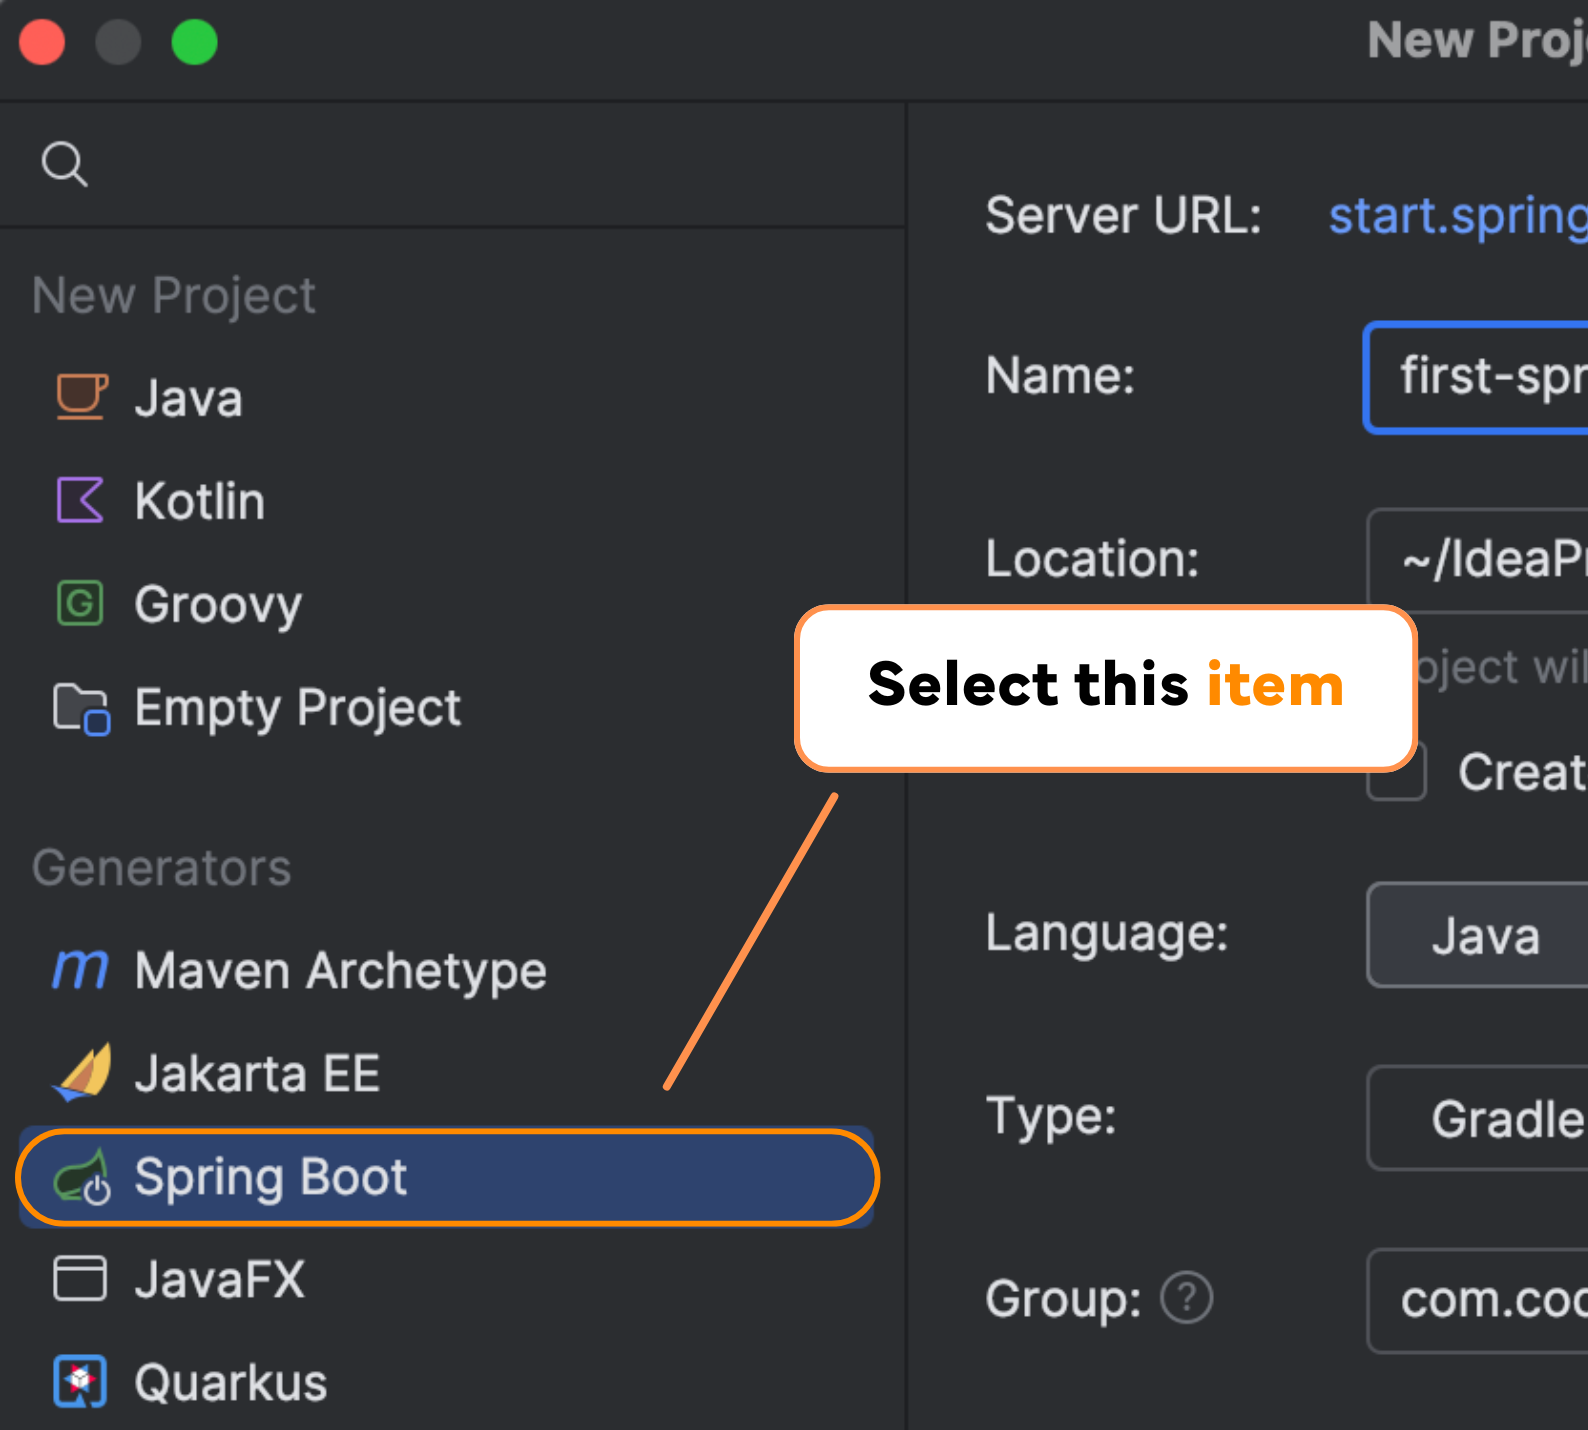1588x1430 pixels.
Task: Select the Quarkus logo icon
Action: (x=80, y=1381)
